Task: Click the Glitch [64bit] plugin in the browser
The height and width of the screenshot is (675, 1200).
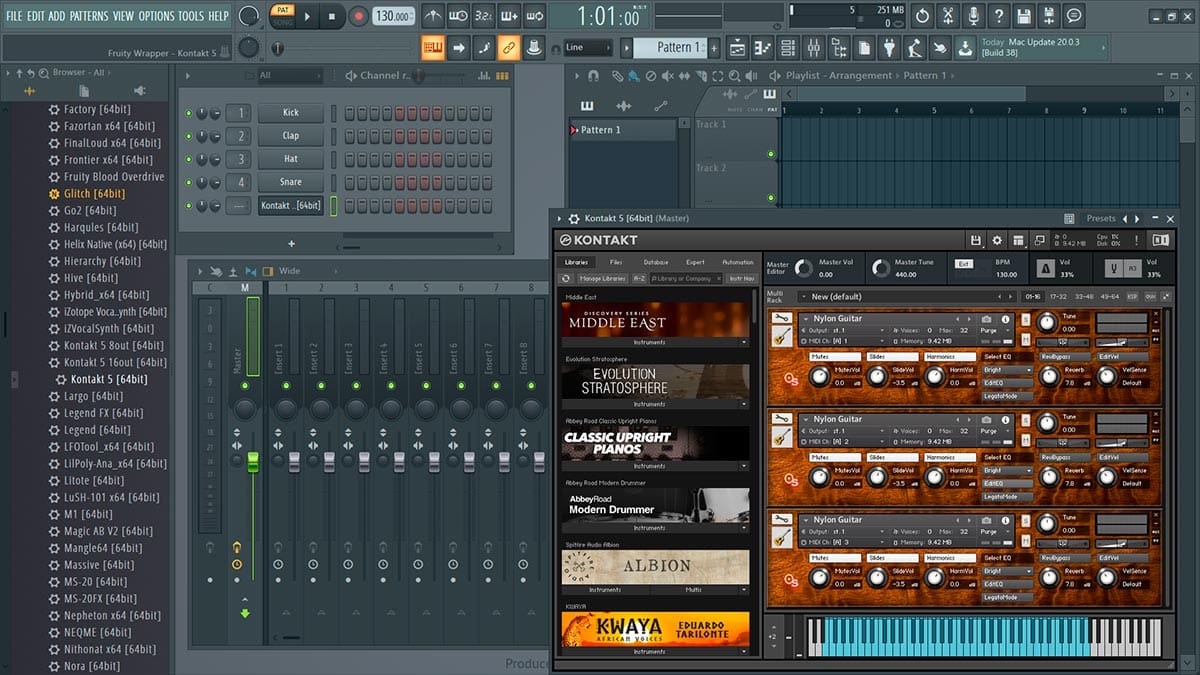Action: [x=94, y=194]
